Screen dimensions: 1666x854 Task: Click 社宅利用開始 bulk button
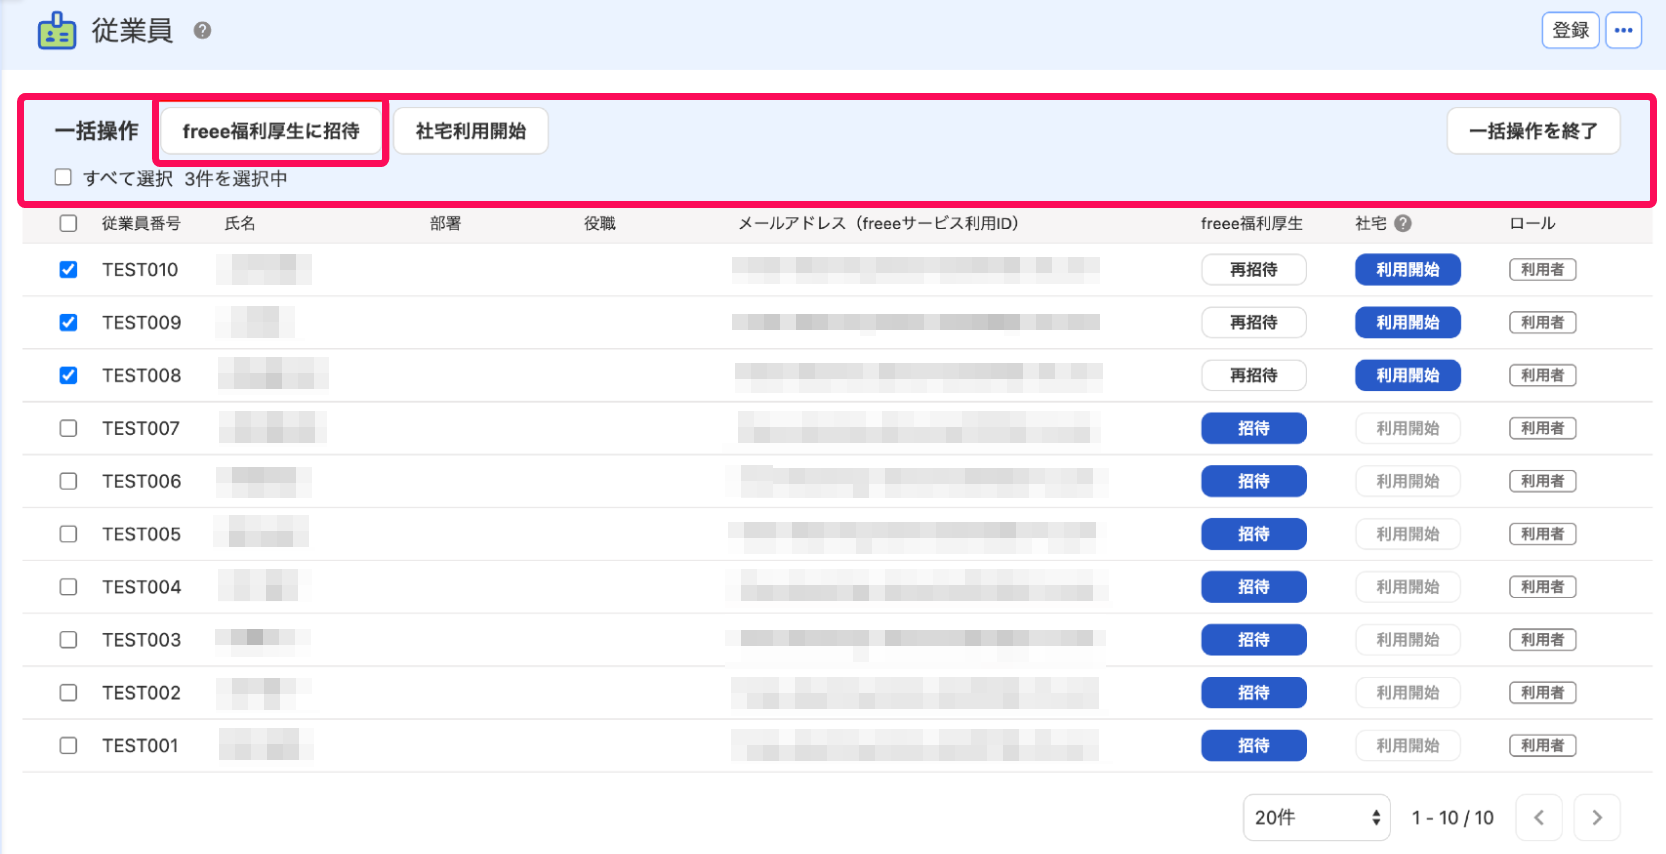pos(471,131)
